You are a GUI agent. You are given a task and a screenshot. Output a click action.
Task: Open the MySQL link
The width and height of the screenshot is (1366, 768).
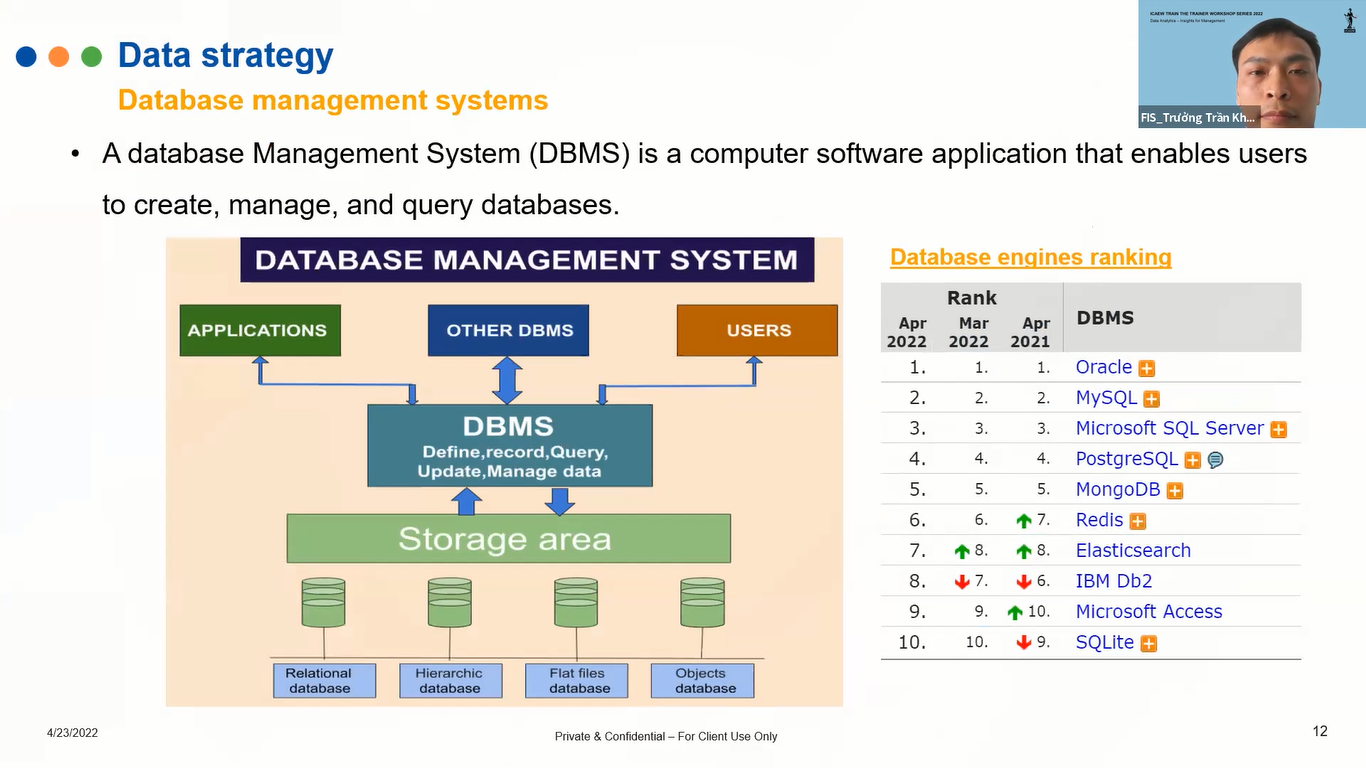tap(1107, 398)
